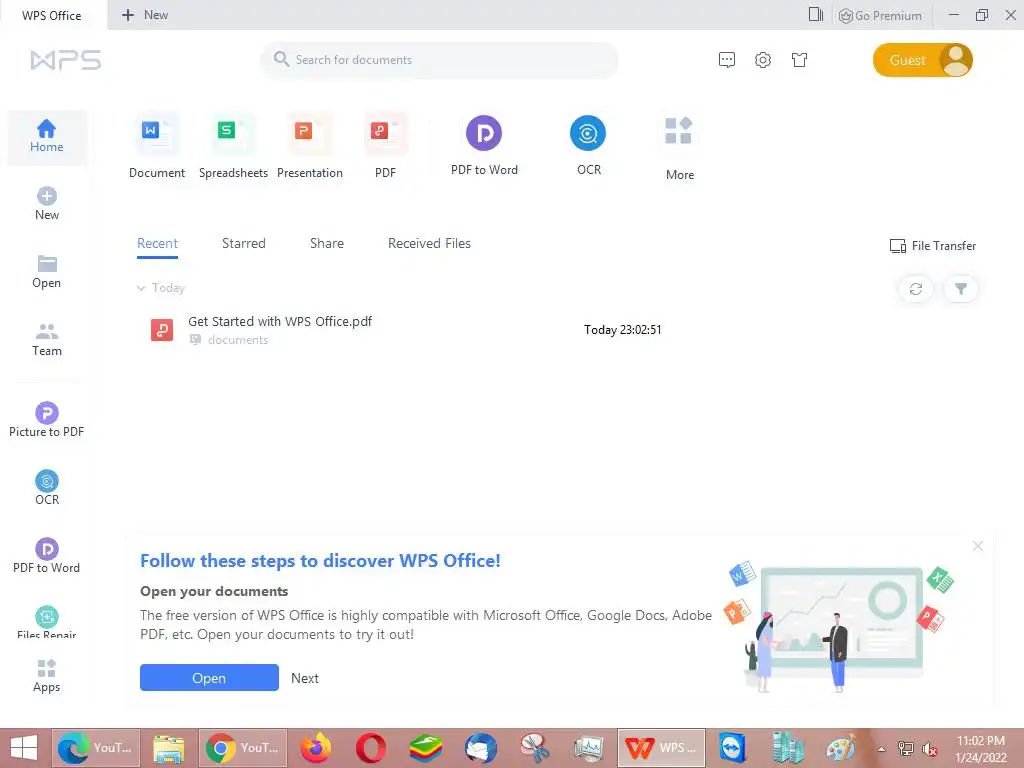The height and width of the screenshot is (768, 1024).
Task: Open a New tab in title bar
Action: tap(145, 15)
